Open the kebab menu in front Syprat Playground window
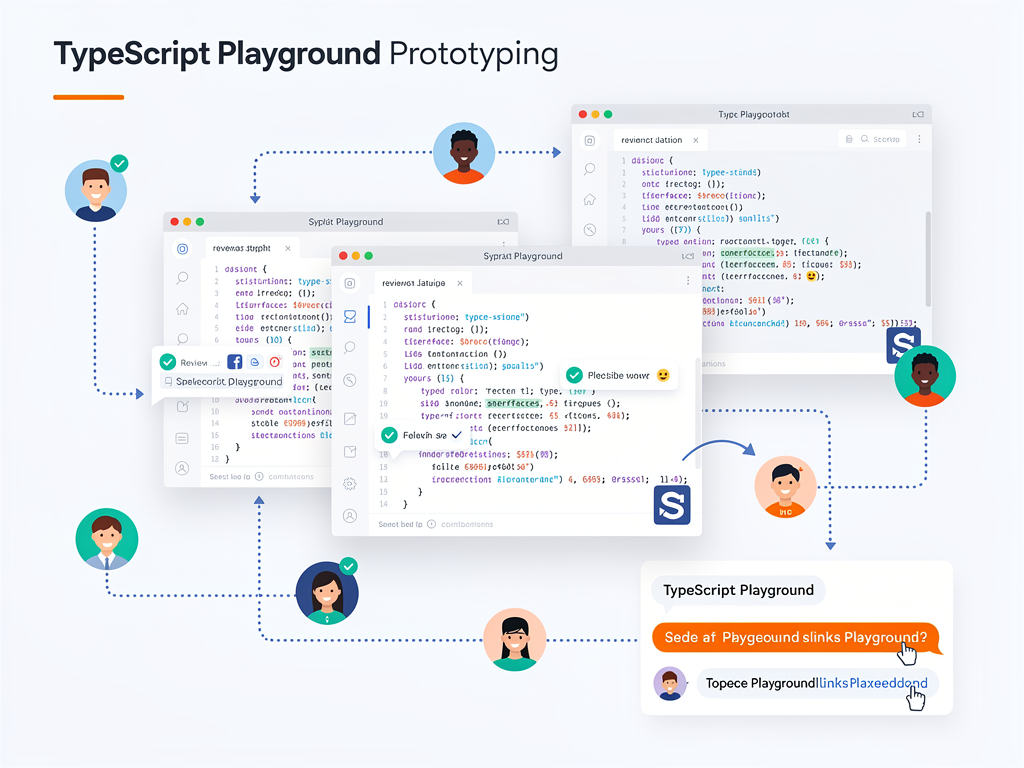The image size is (1024, 768). [688, 280]
